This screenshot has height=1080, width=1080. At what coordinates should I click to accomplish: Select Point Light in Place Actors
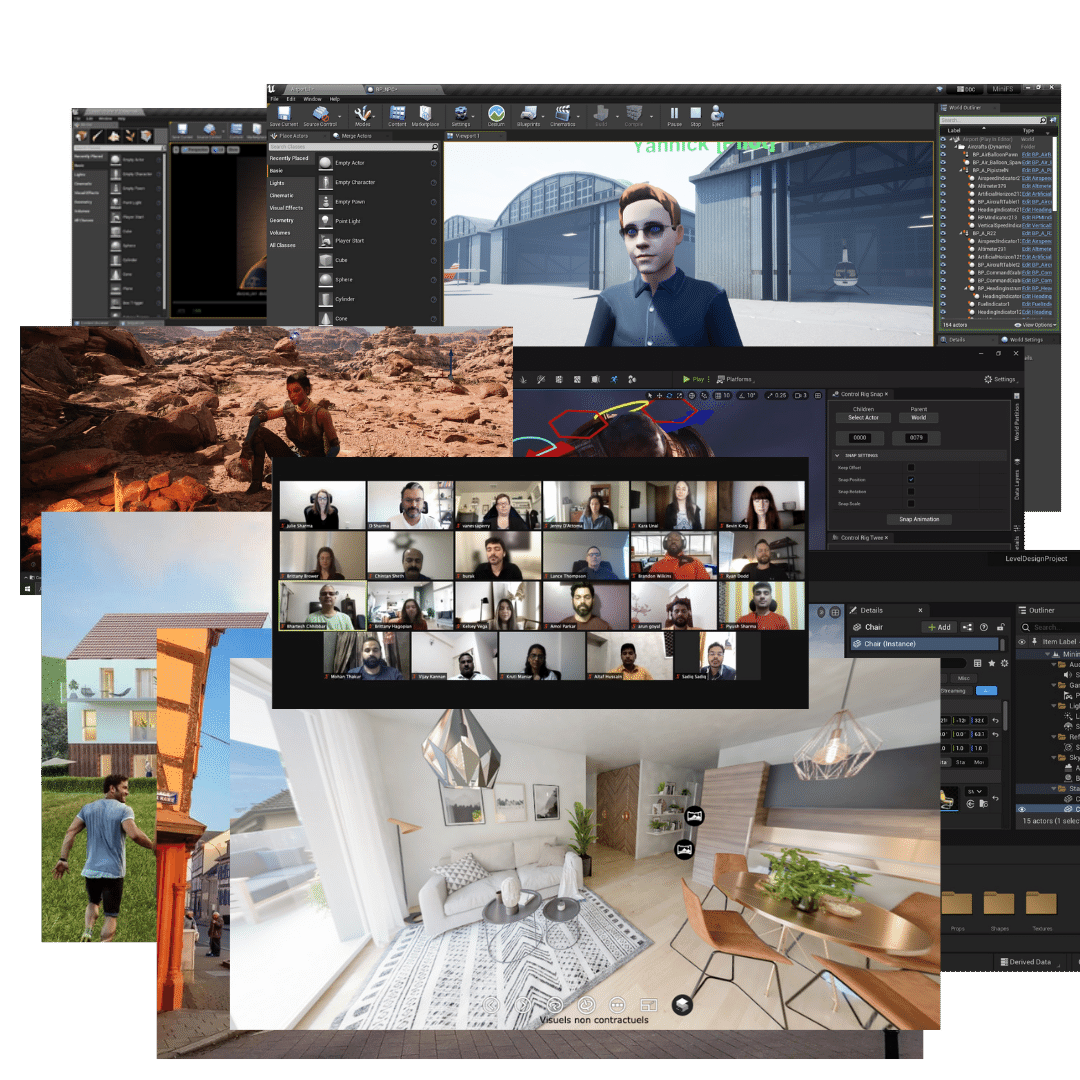[378, 221]
